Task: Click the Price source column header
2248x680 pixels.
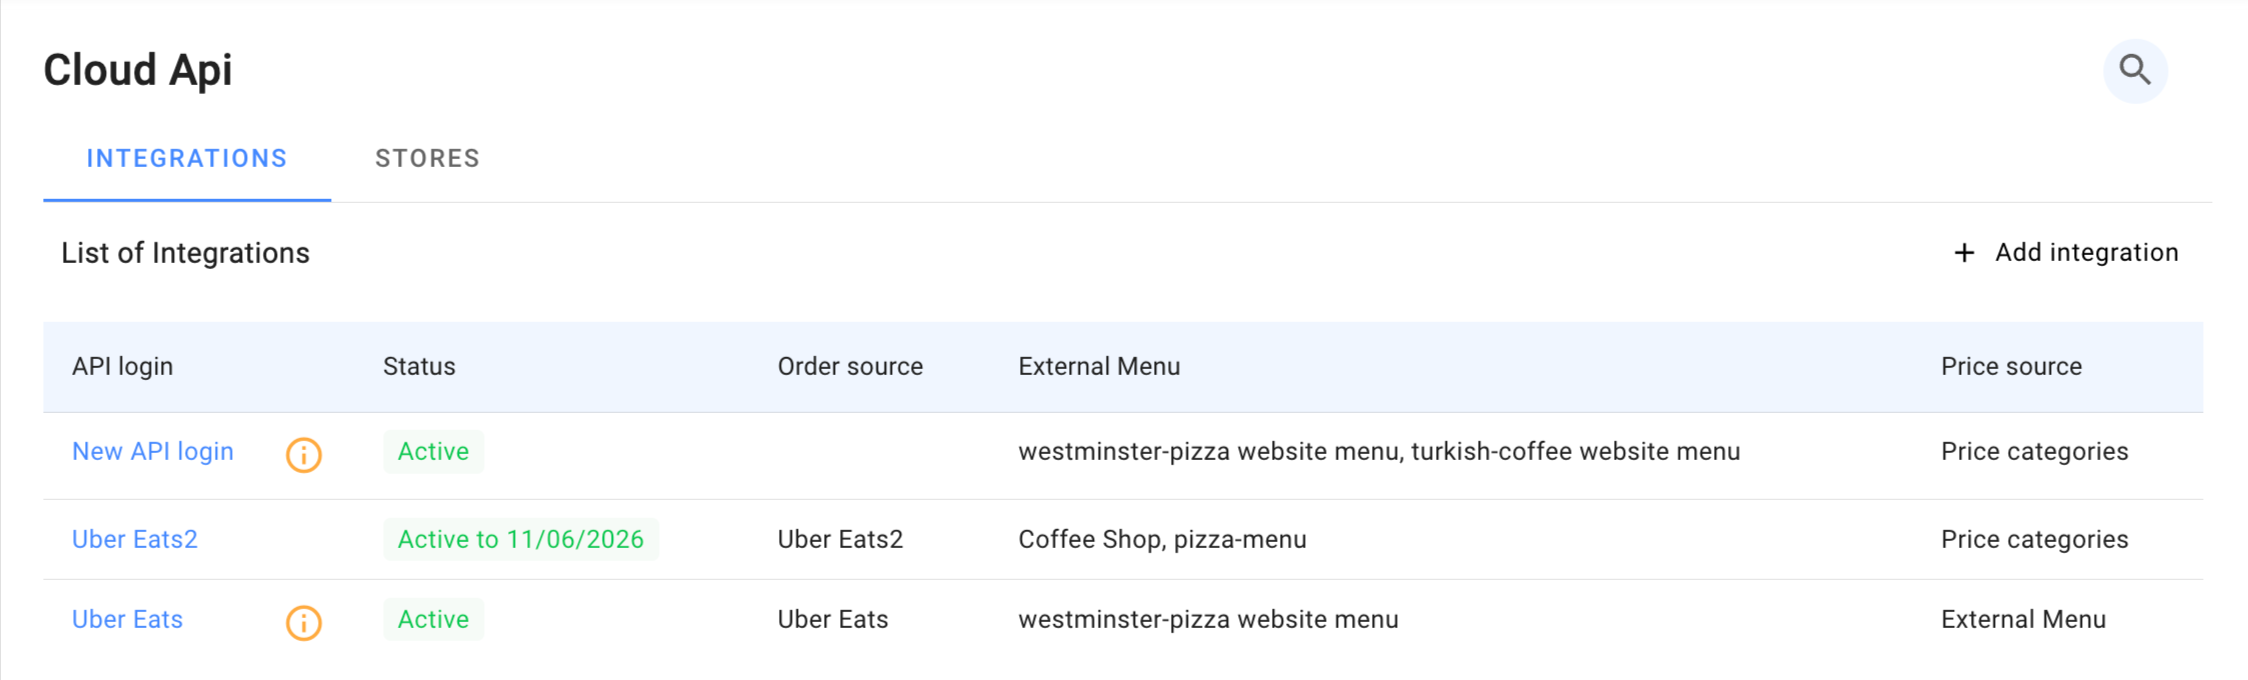Action: (2011, 367)
